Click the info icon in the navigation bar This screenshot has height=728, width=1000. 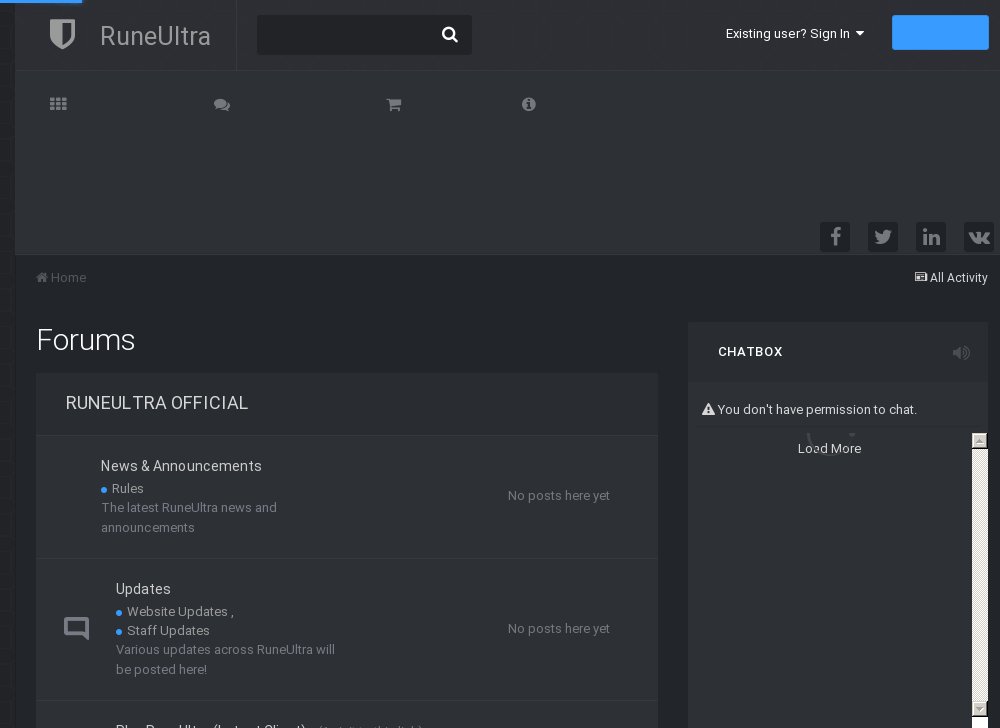529,104
